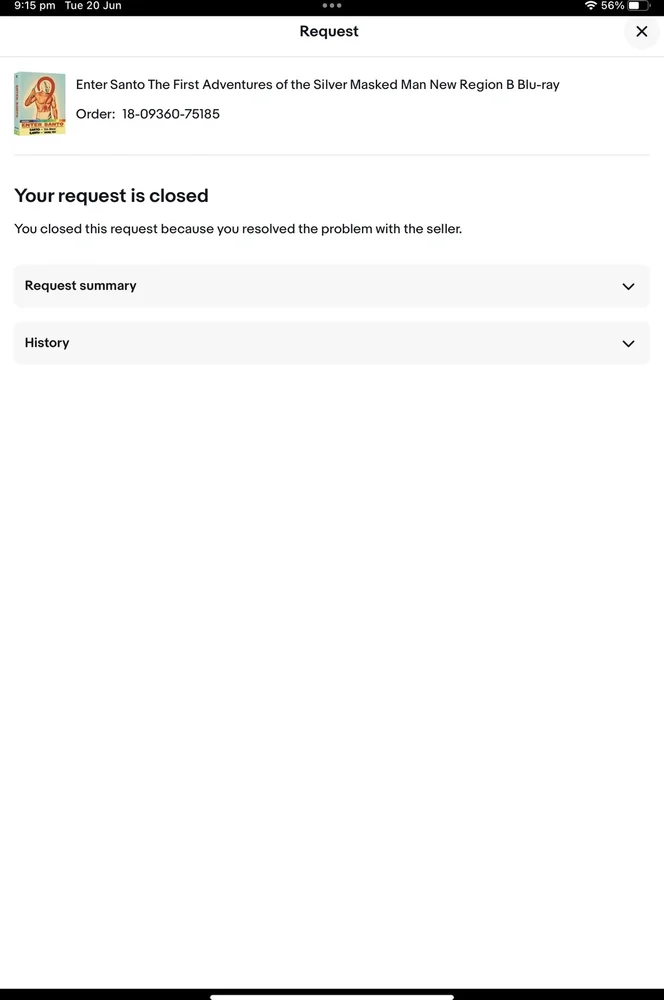Viewport: 664px width, 1000px height.
Task: Tap the Enter Santo Blu-ray cover thumbnail
Action: (40, 104)
